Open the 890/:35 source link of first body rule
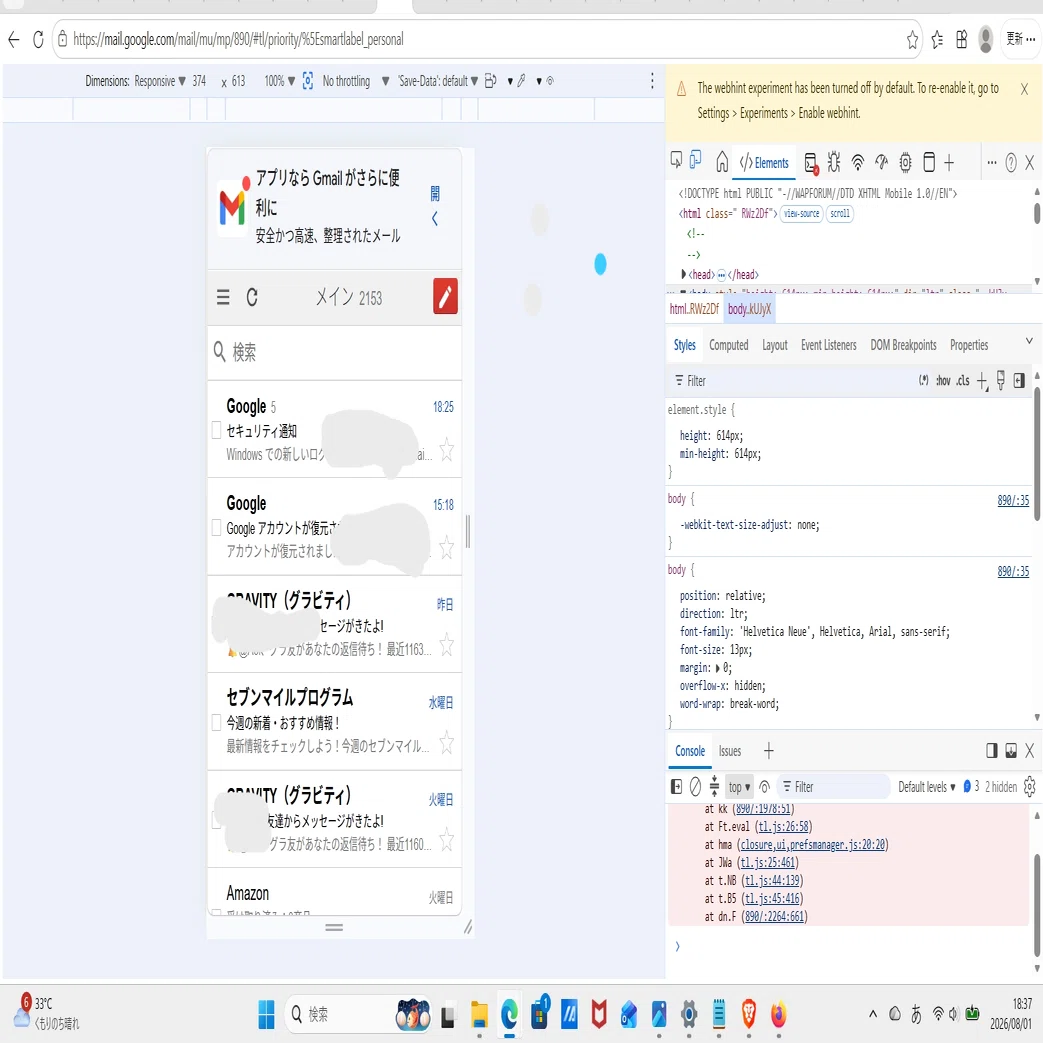Image resolution: width=1043 pixels, height=1043 pixels. (1012, 500)
